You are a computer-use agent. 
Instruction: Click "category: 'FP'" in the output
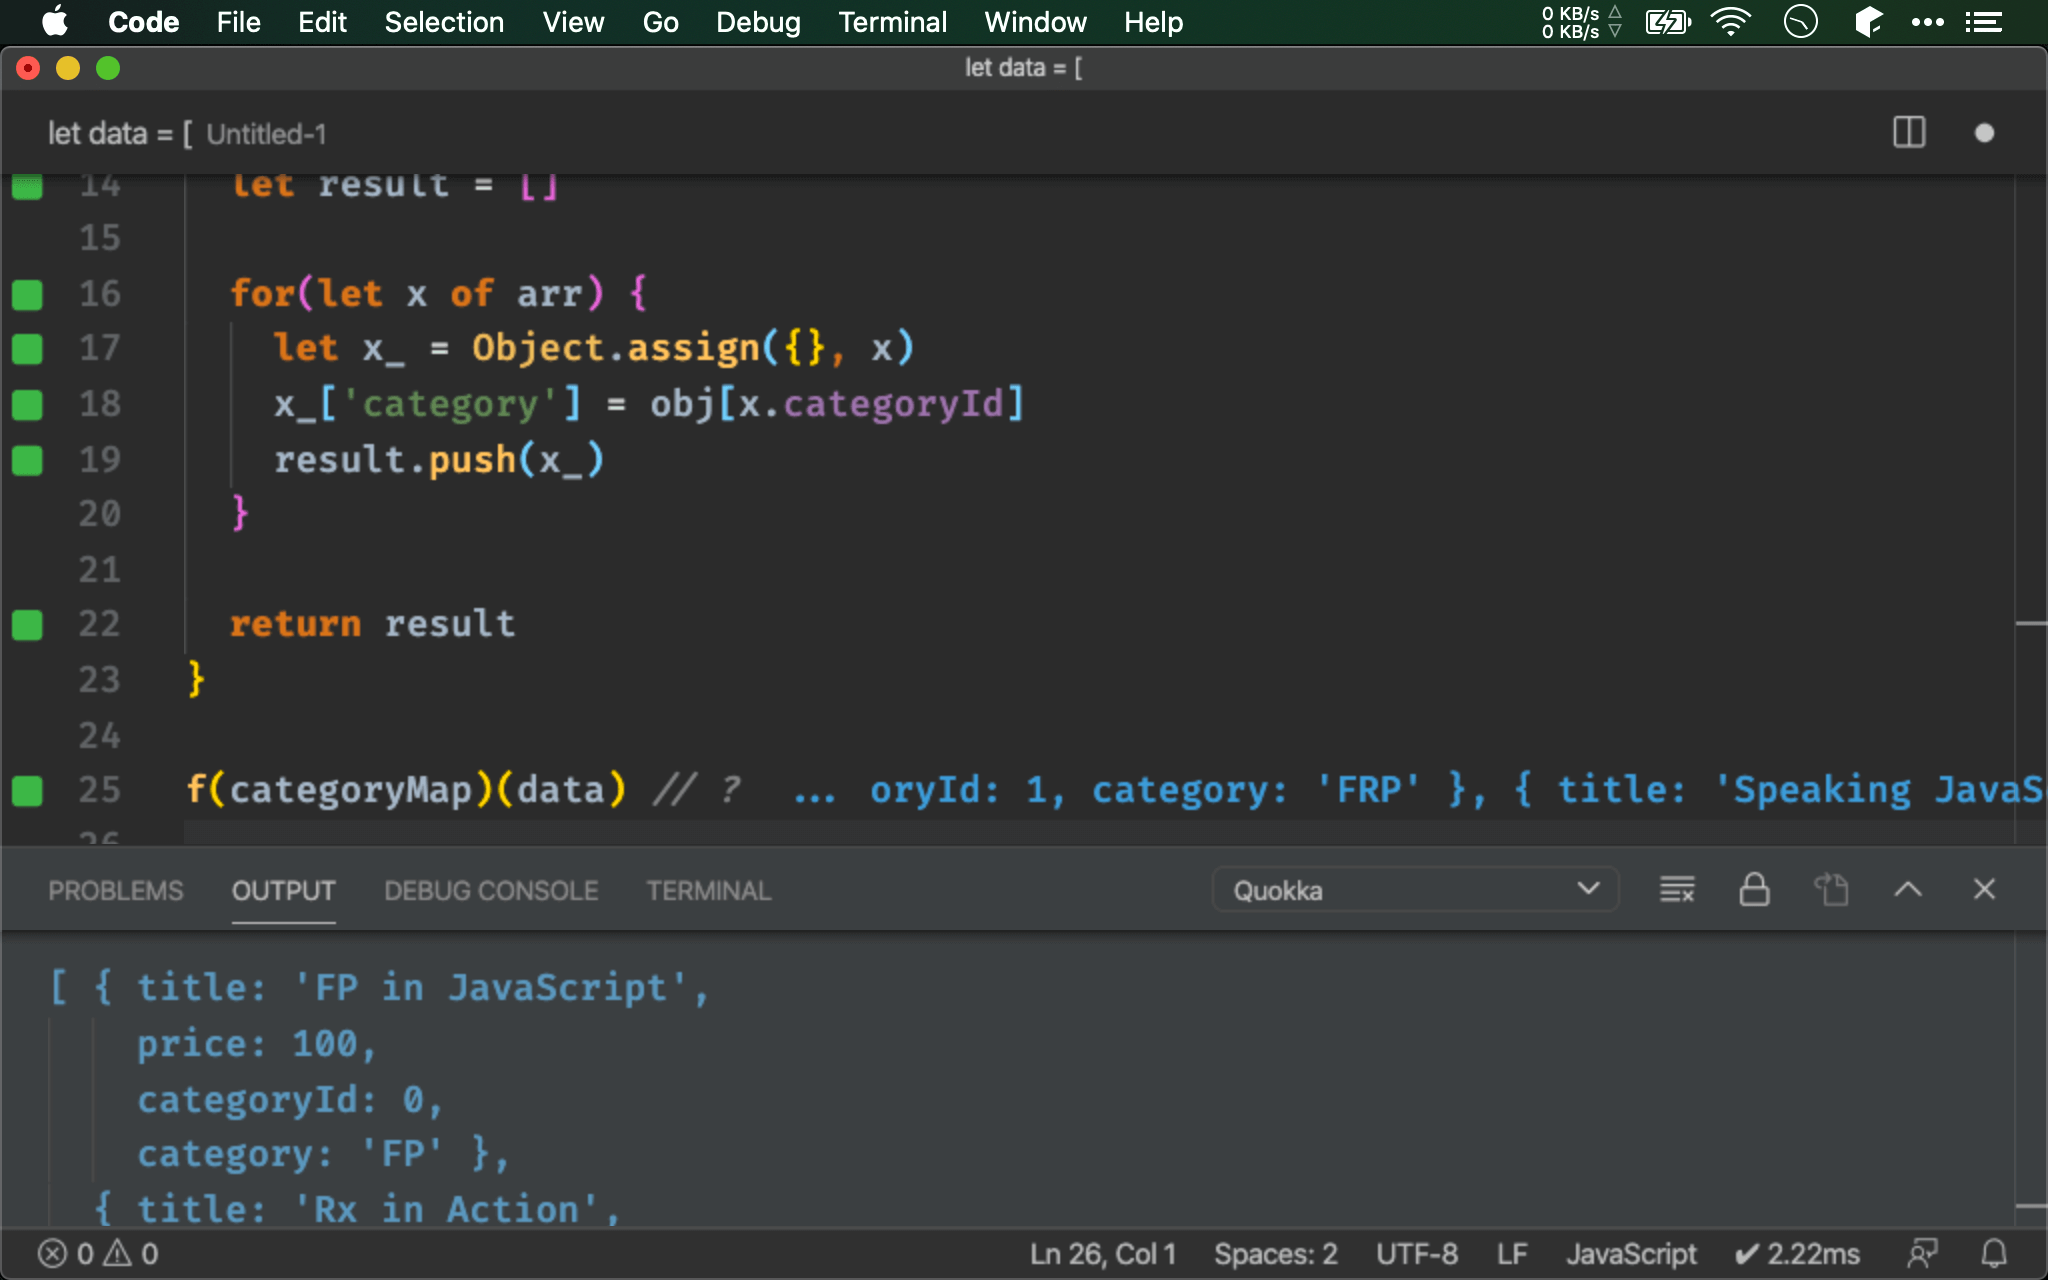point(289,1154)
